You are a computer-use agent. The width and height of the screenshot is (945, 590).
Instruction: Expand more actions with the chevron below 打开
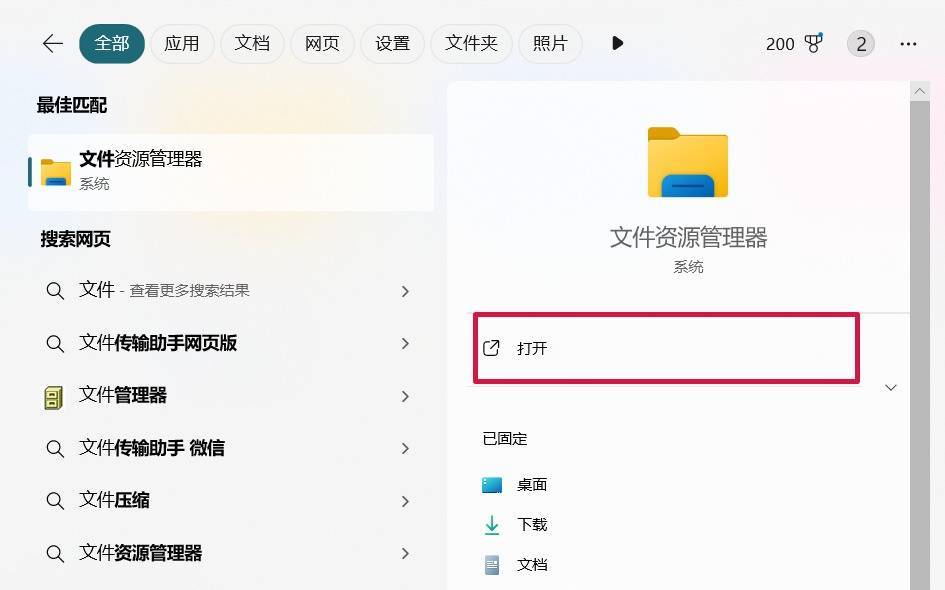(x=890, y=387)
